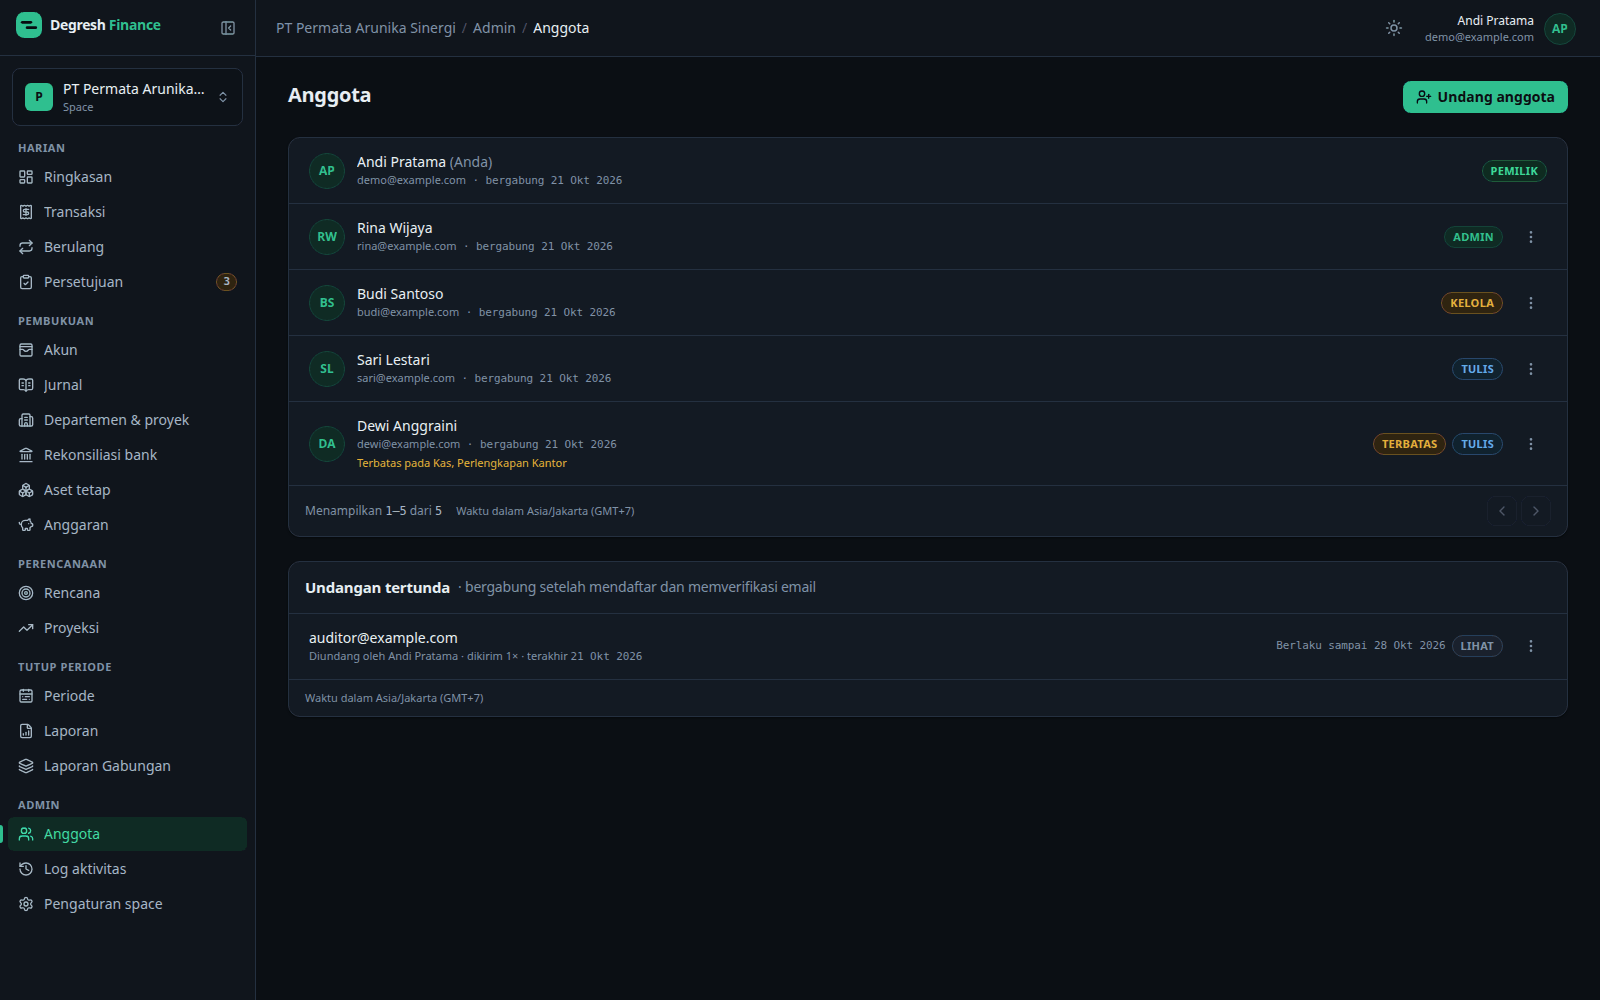
Task: Click the PEMILIK badge for Andi Pratama
Action: pyautogui.click(x=1514, y=171)
